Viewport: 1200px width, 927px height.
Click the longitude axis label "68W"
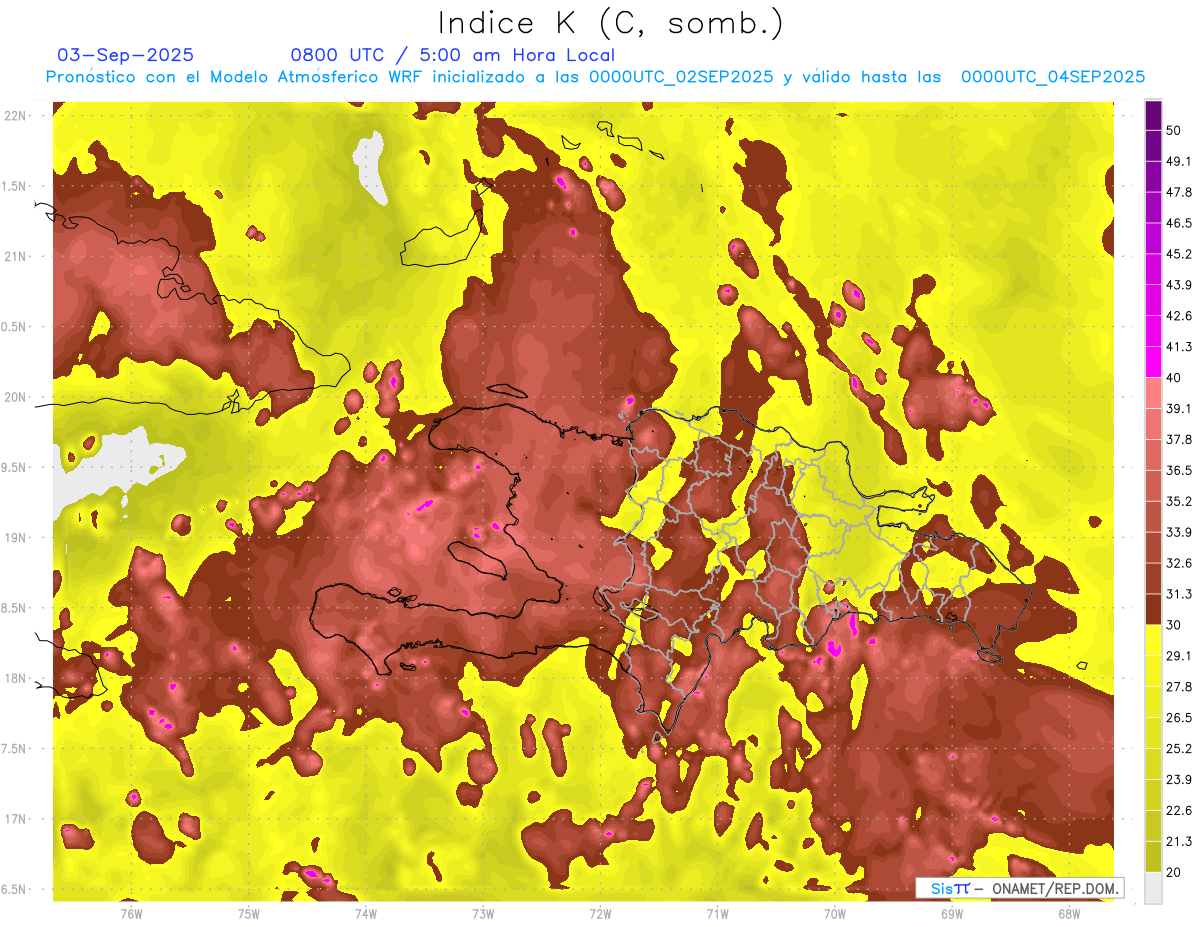pos(1069,913)
